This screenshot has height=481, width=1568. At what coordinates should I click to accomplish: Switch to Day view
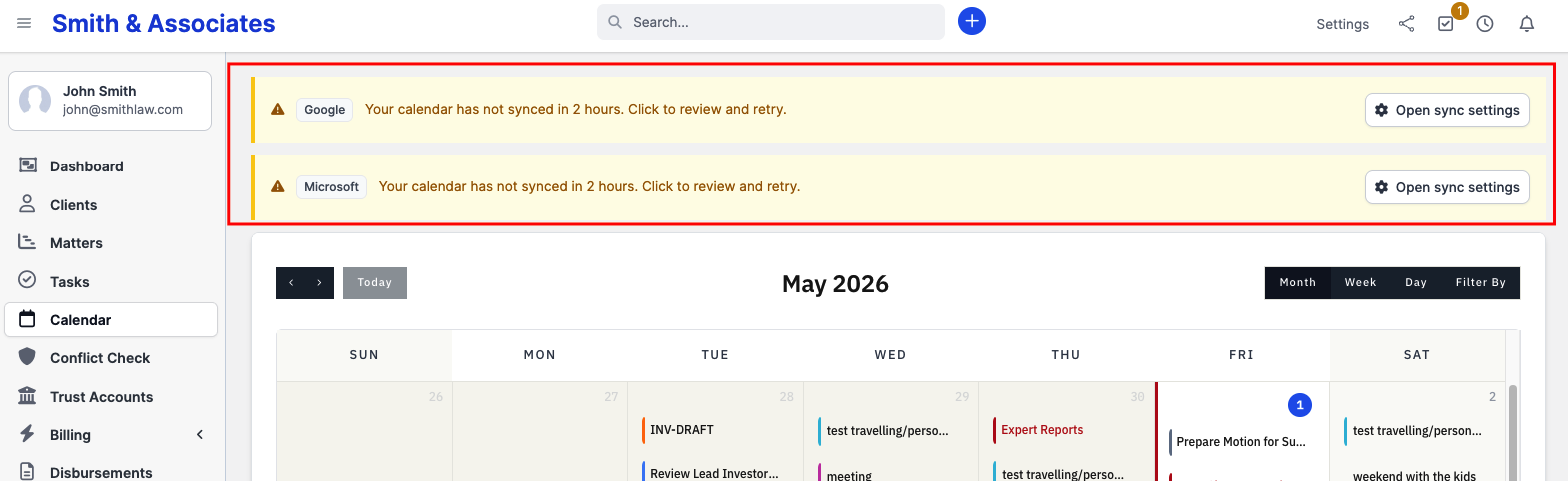1416,283
